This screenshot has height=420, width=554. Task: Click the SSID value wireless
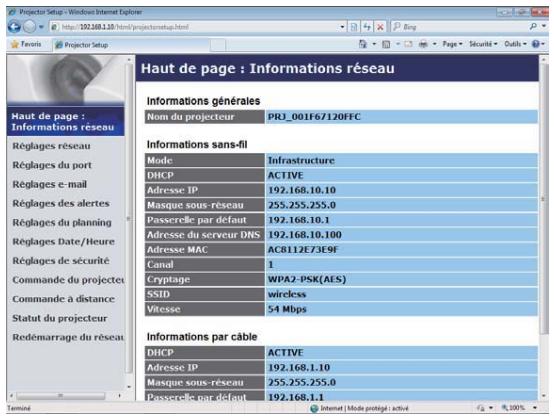click(287, 294)
